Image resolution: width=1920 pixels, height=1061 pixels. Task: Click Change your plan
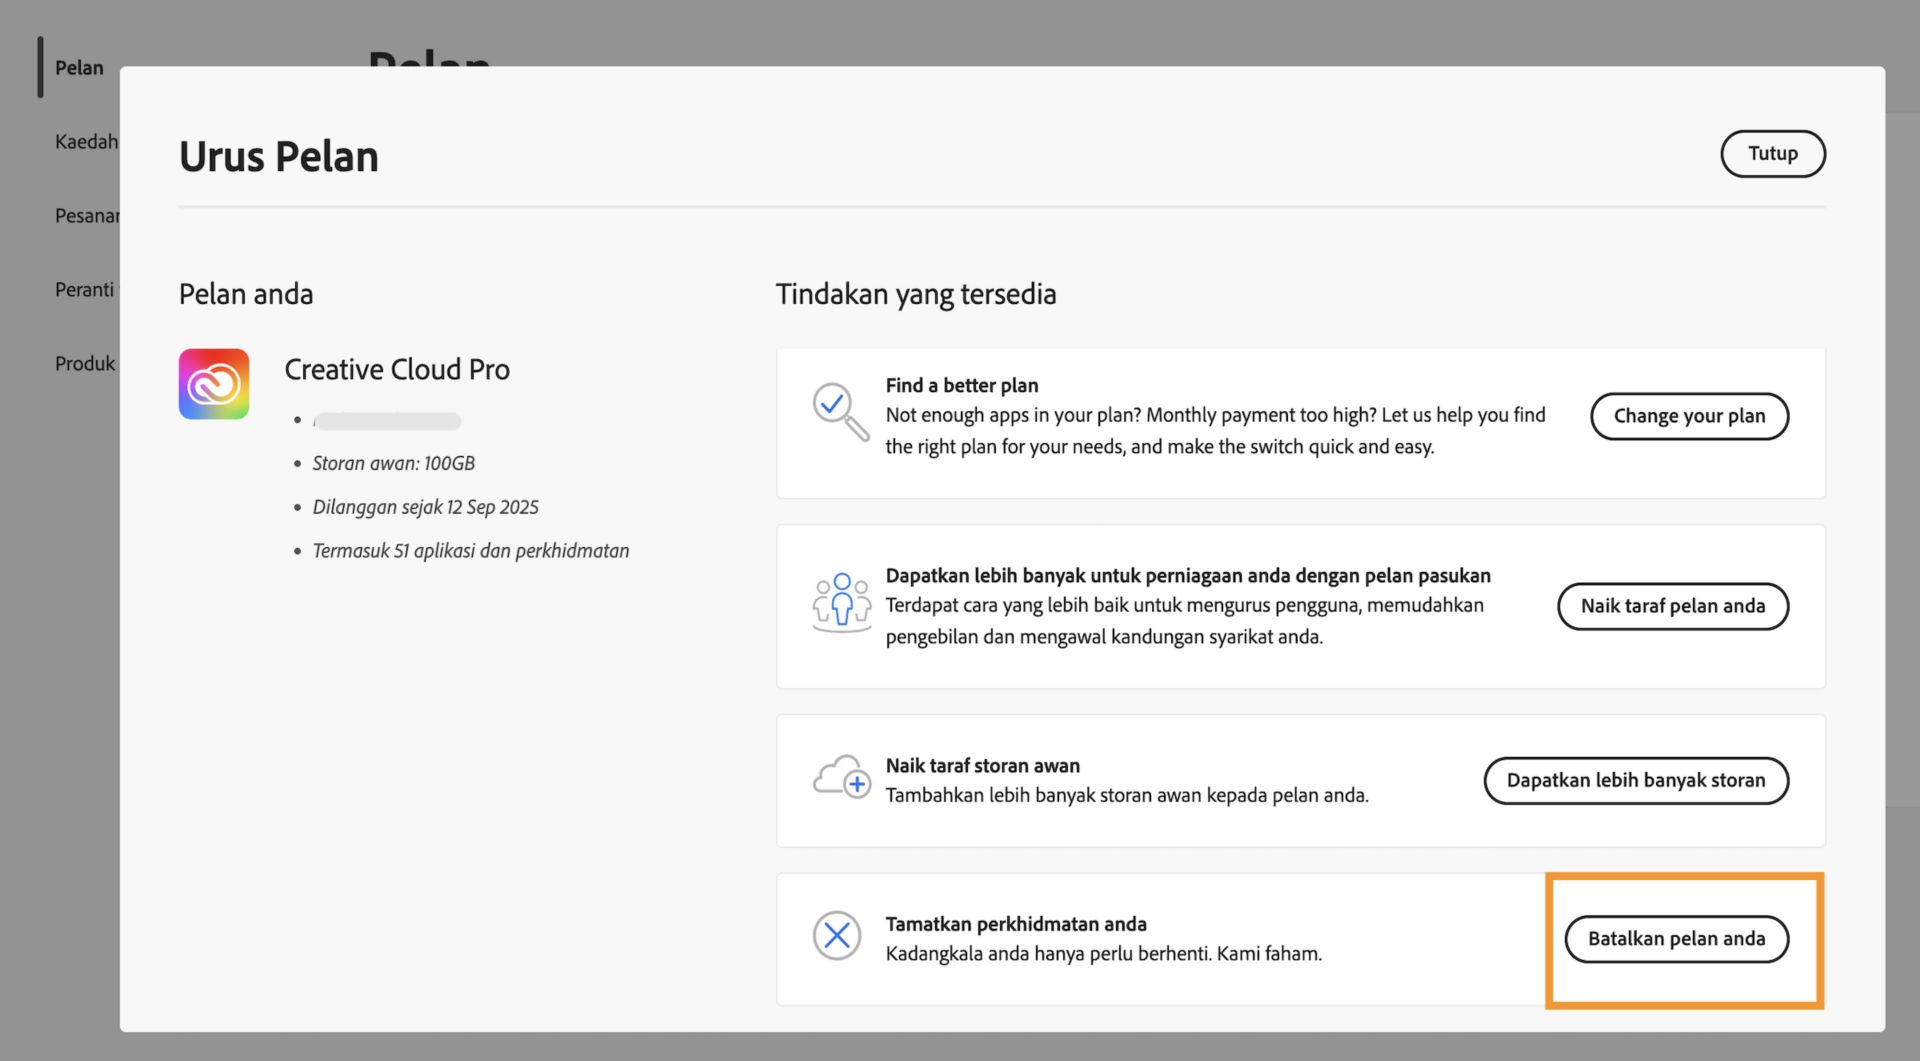[x=1689, y=416]
